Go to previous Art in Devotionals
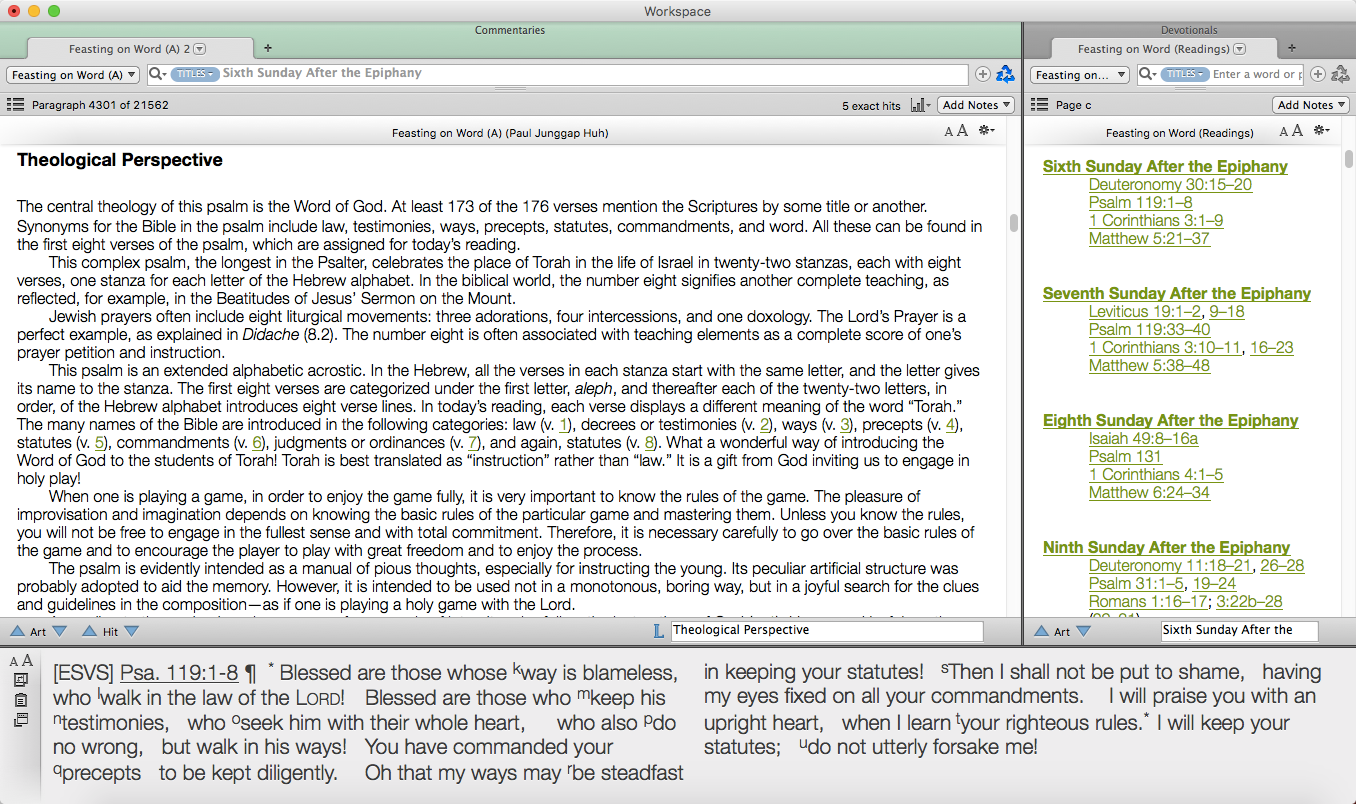The width and height of the screenshot is (1356, 804). (1041, 631)
